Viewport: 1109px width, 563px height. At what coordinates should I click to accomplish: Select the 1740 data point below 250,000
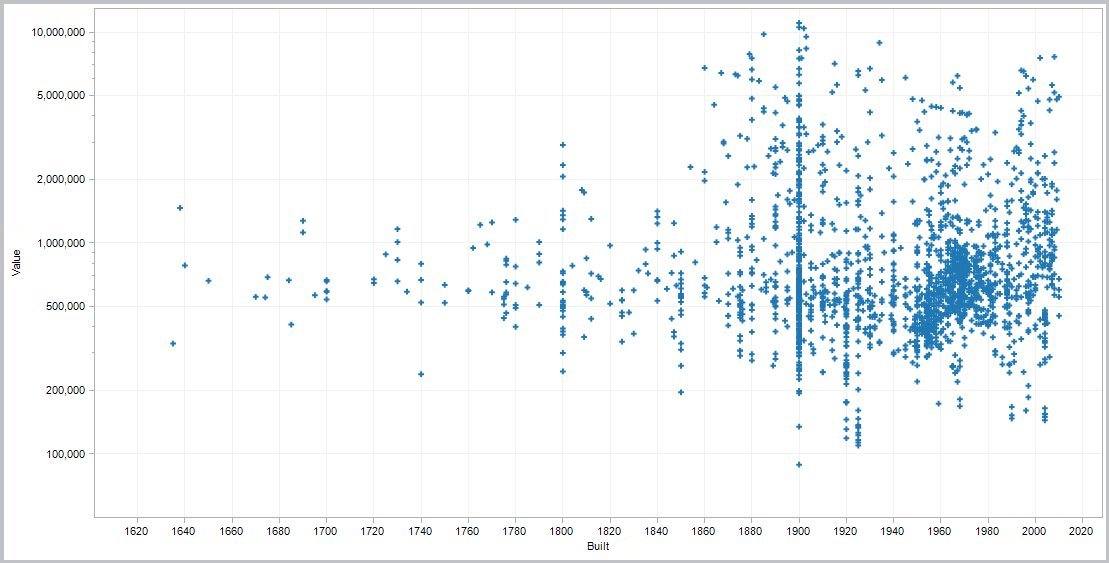pos(421,374)
